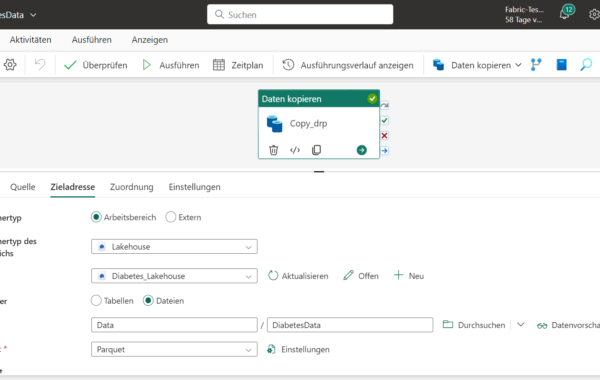Click the Daten kopieren toolbar button
Screen dimensions: 600x380
tap(472, 65)
